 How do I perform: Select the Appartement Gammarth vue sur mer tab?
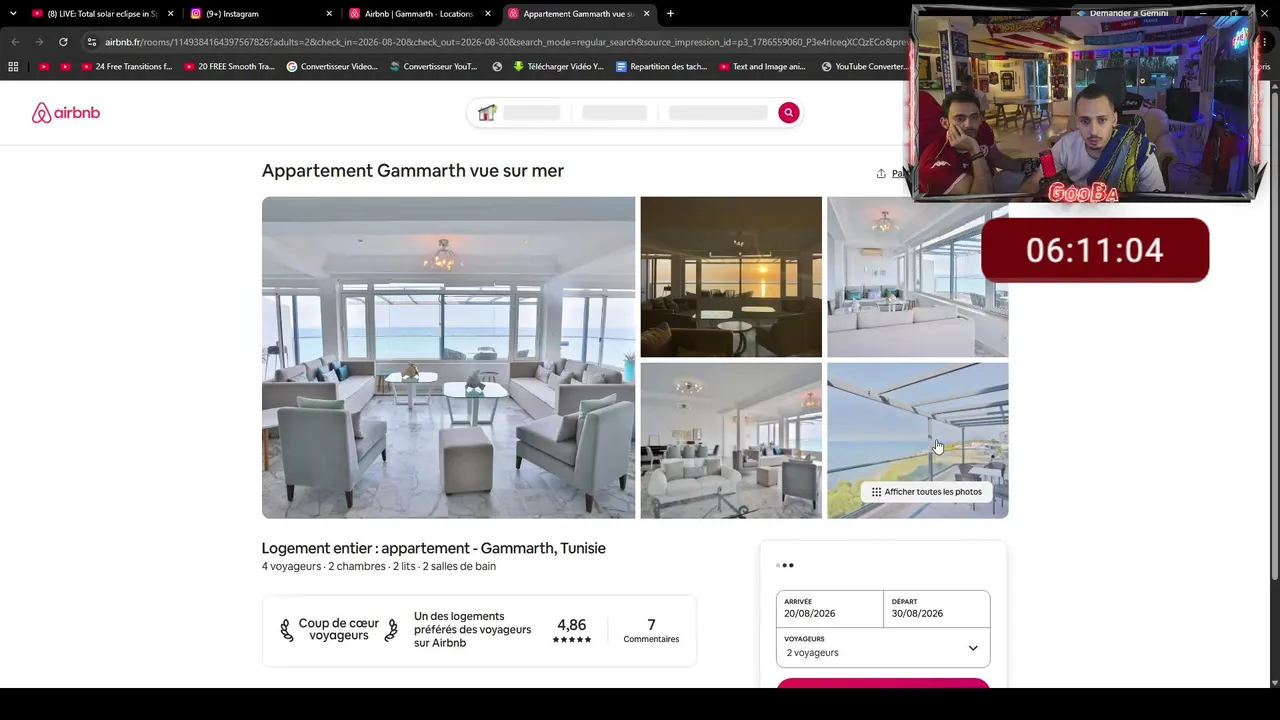coord(578,14)
